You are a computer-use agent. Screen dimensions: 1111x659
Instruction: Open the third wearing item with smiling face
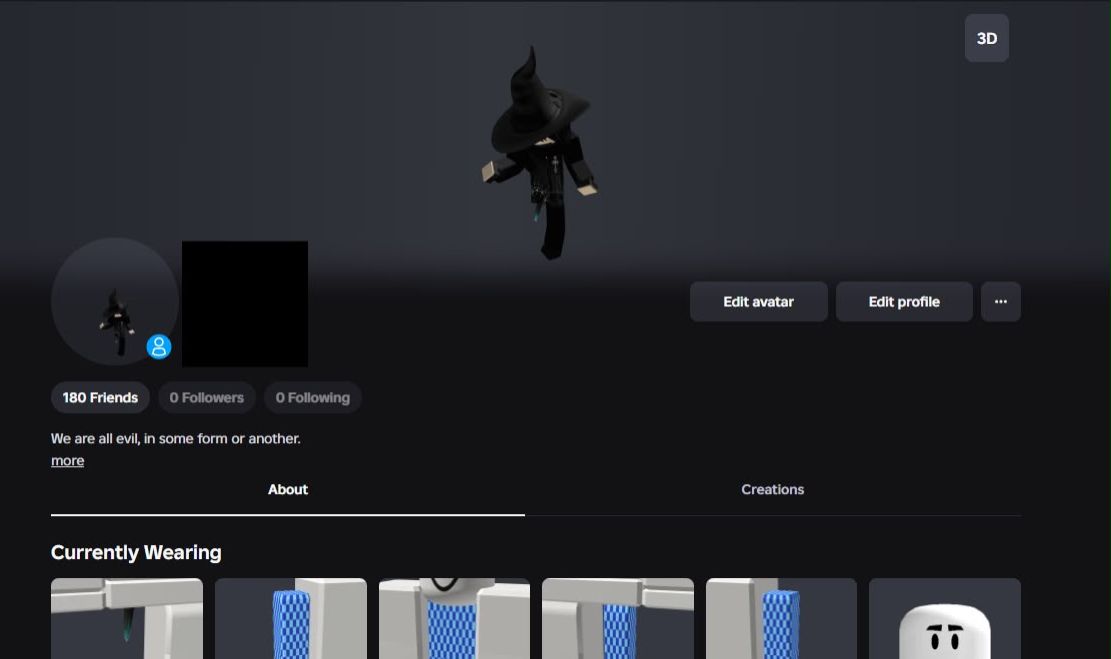(x=454, y=619)
